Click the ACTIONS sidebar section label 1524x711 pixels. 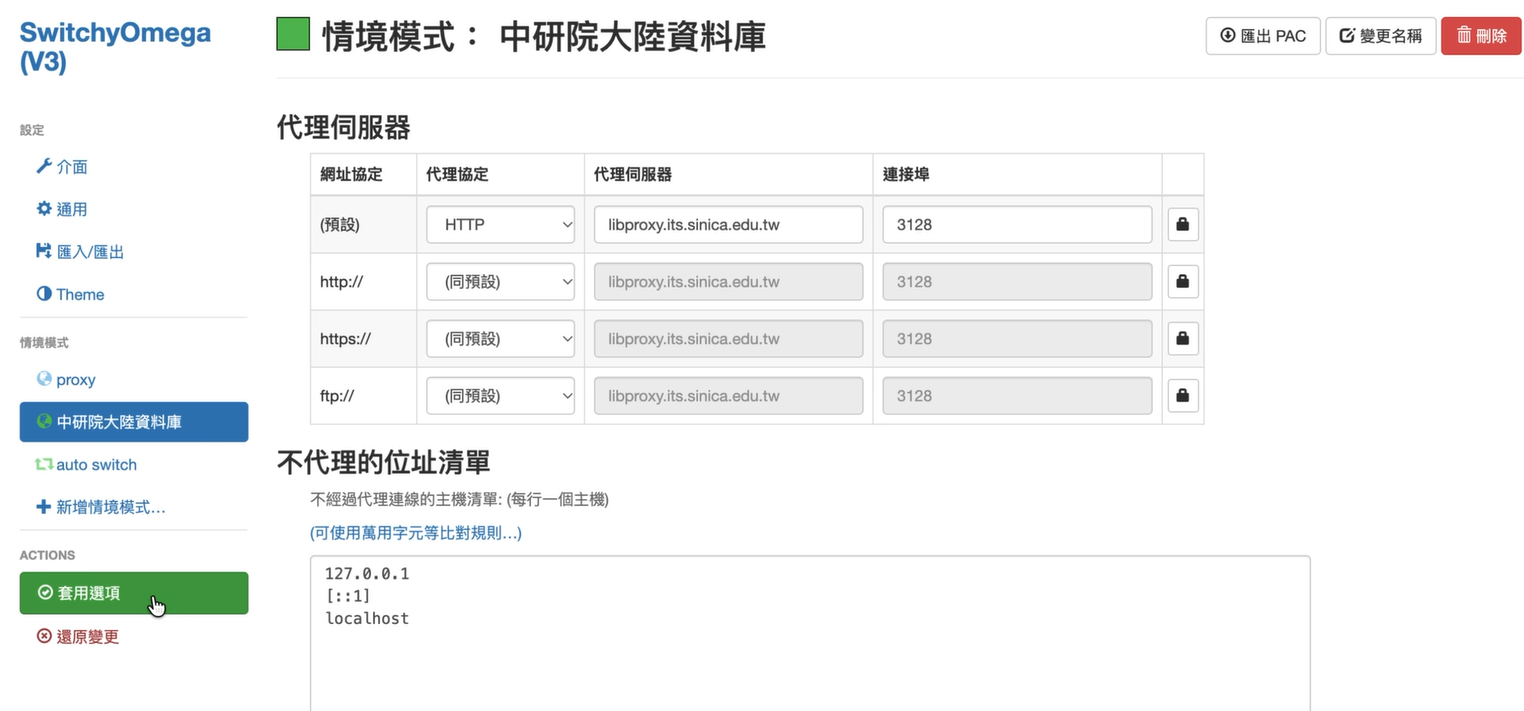coord(47,555)
